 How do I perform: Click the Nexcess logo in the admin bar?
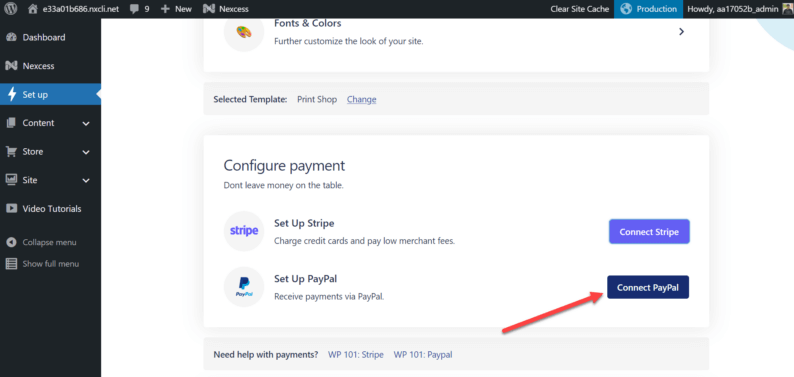209,9
